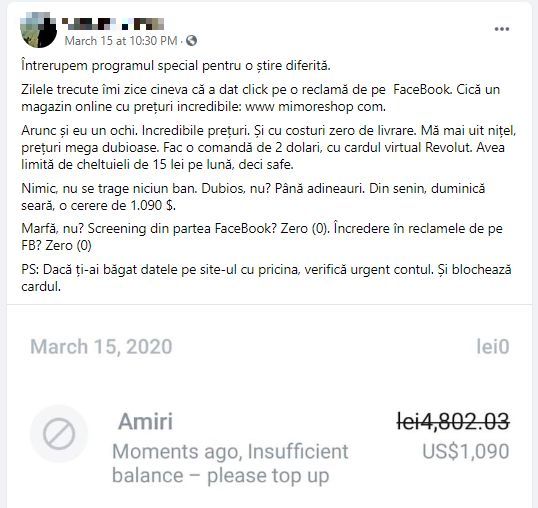Image resolution: width=538 pixels, height=508 pixels.
Task: Open the post options three-dot menu
Action: 502,29
